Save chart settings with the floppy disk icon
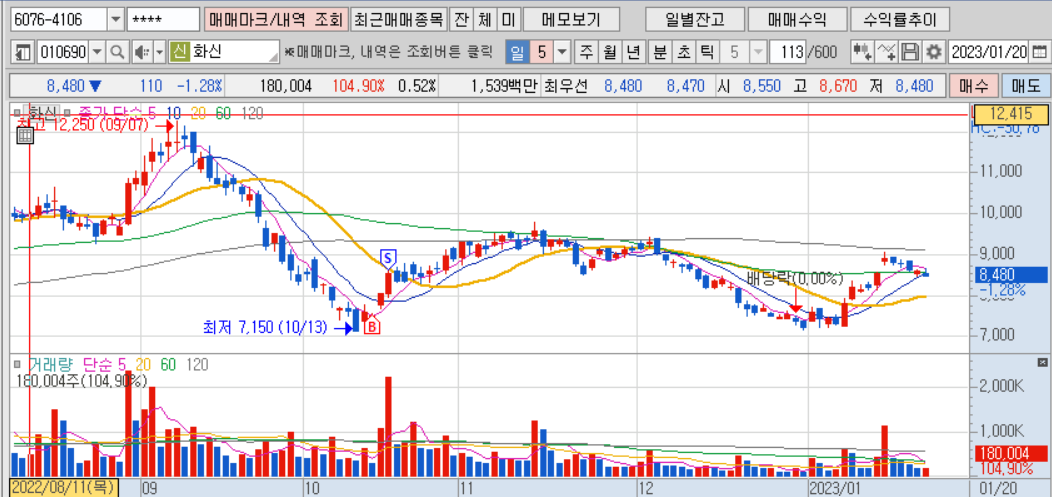 pyautogui.click(x=910, y=52)
